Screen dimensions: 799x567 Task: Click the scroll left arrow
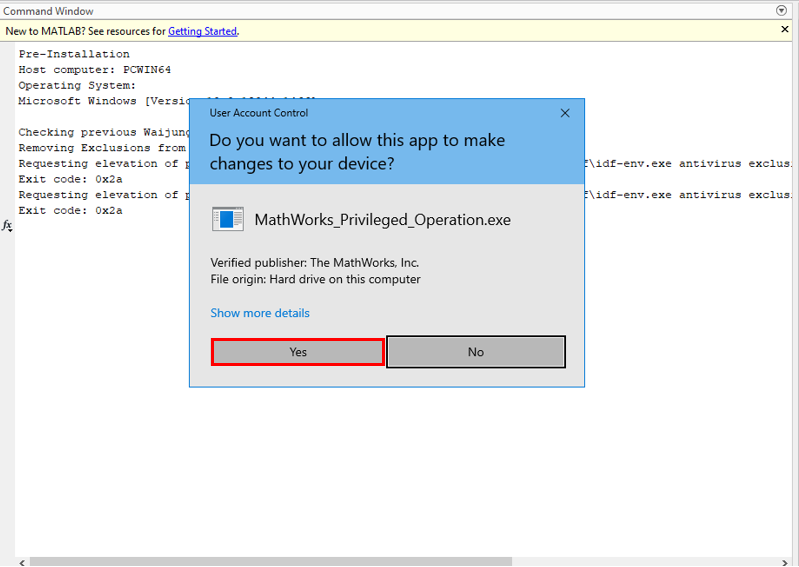coord(22,562)
